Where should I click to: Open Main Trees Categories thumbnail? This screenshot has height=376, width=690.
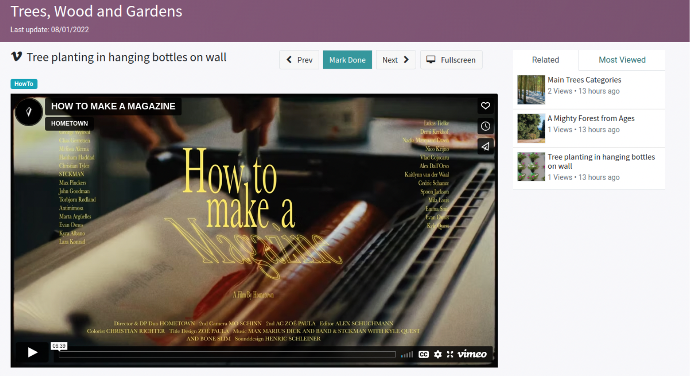click(531, 90)
